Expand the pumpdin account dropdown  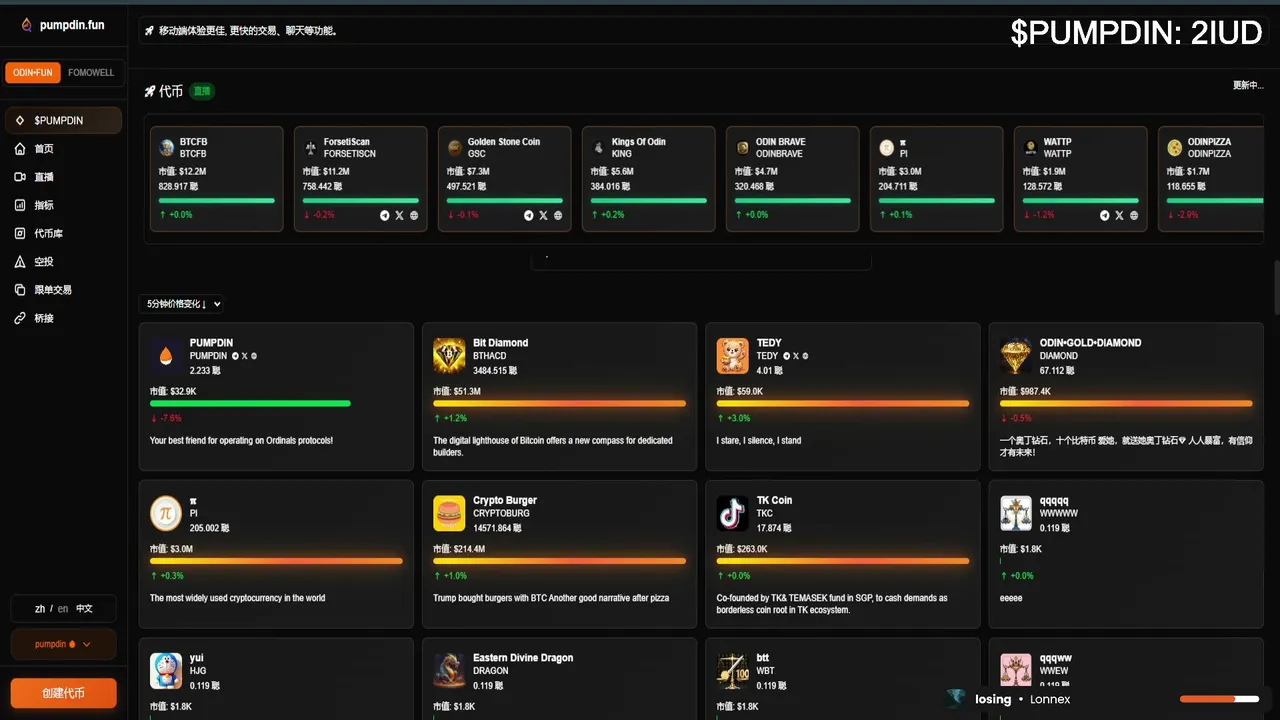pyautogui.click(x=63, y=644)
